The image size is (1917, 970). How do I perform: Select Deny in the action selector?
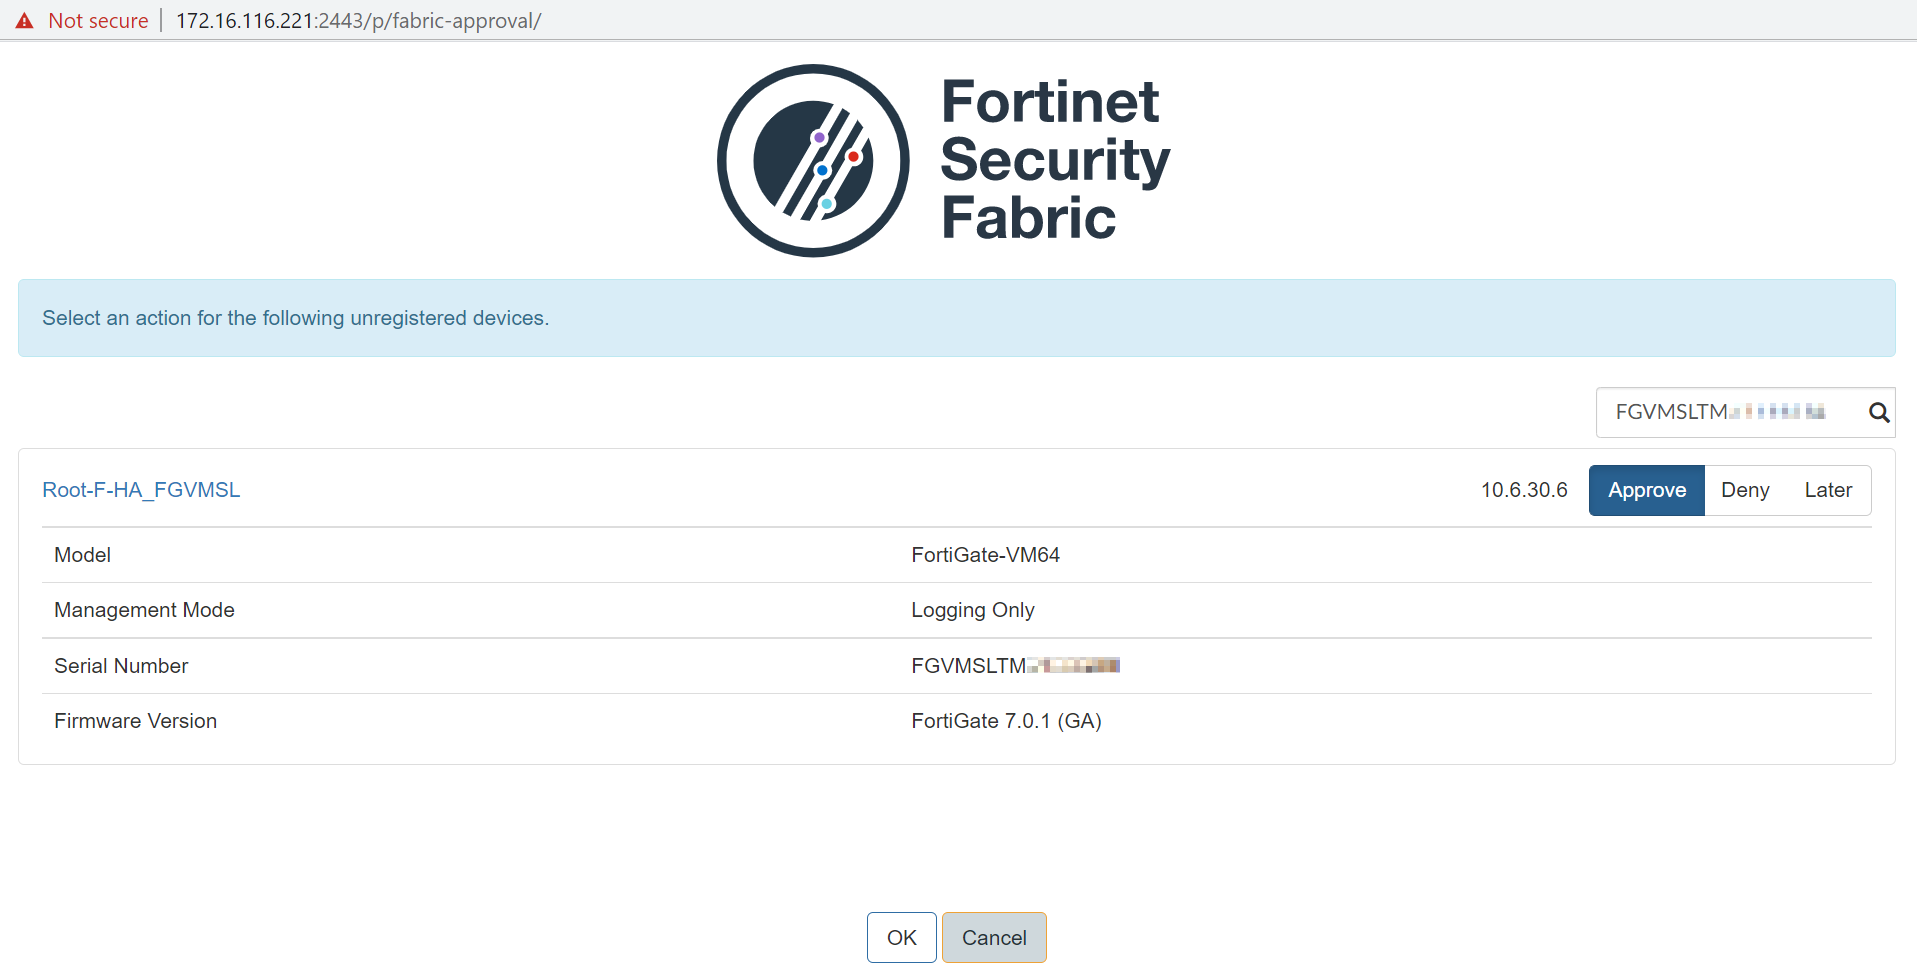1744,490
